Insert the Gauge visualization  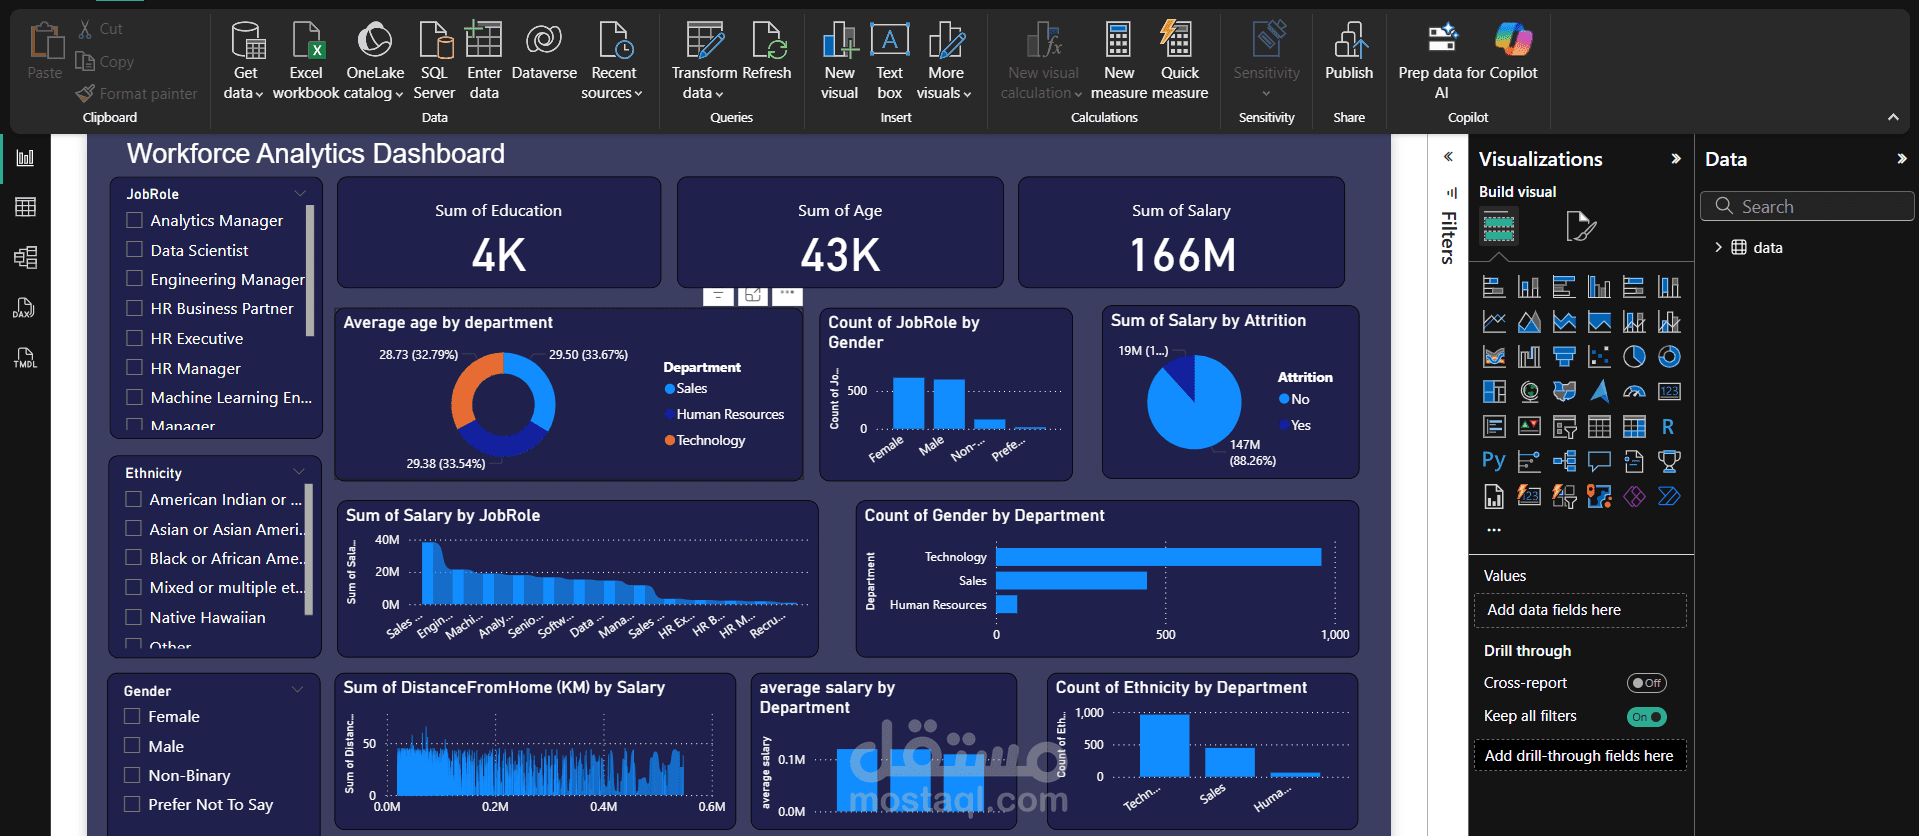(x=1634, y=392)
